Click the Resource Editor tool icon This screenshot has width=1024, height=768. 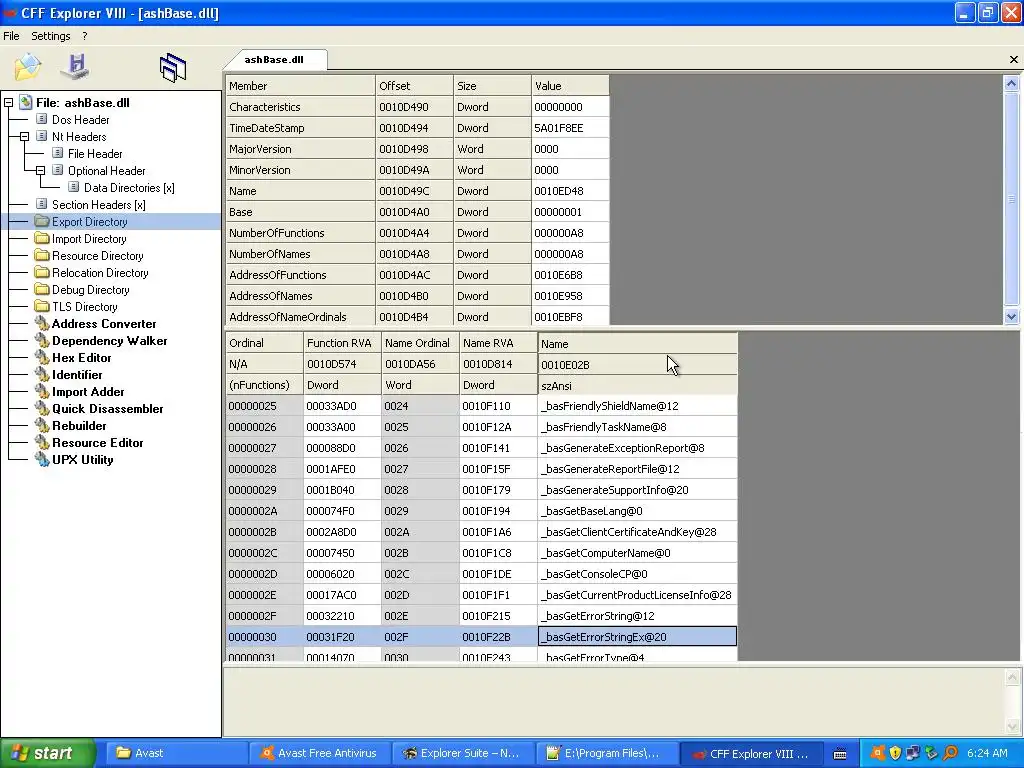click(x=42, y=442)
